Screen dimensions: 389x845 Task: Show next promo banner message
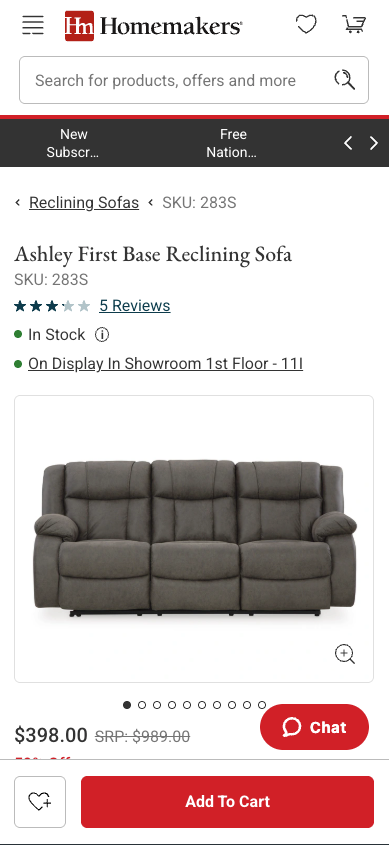tap(374, 143)
